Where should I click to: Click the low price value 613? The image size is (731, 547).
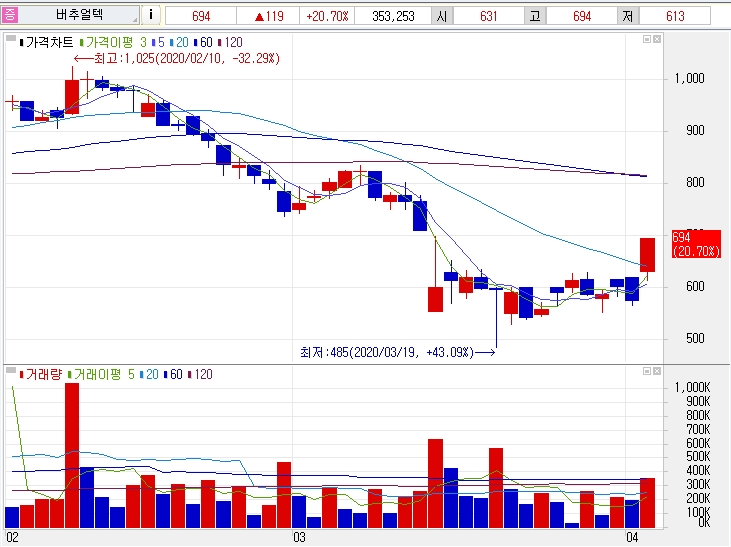(x=675, y=16)
